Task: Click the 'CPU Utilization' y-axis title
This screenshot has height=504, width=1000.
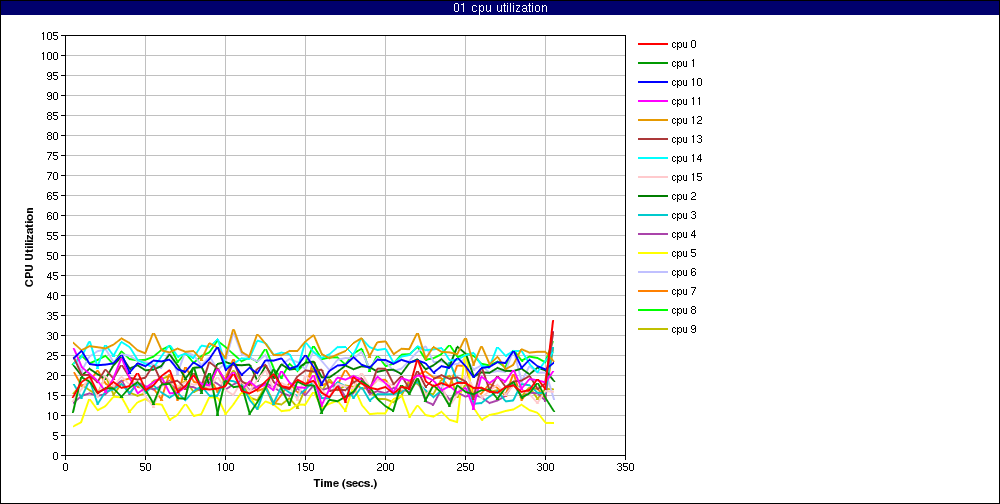Action: [x=29, y=246]
